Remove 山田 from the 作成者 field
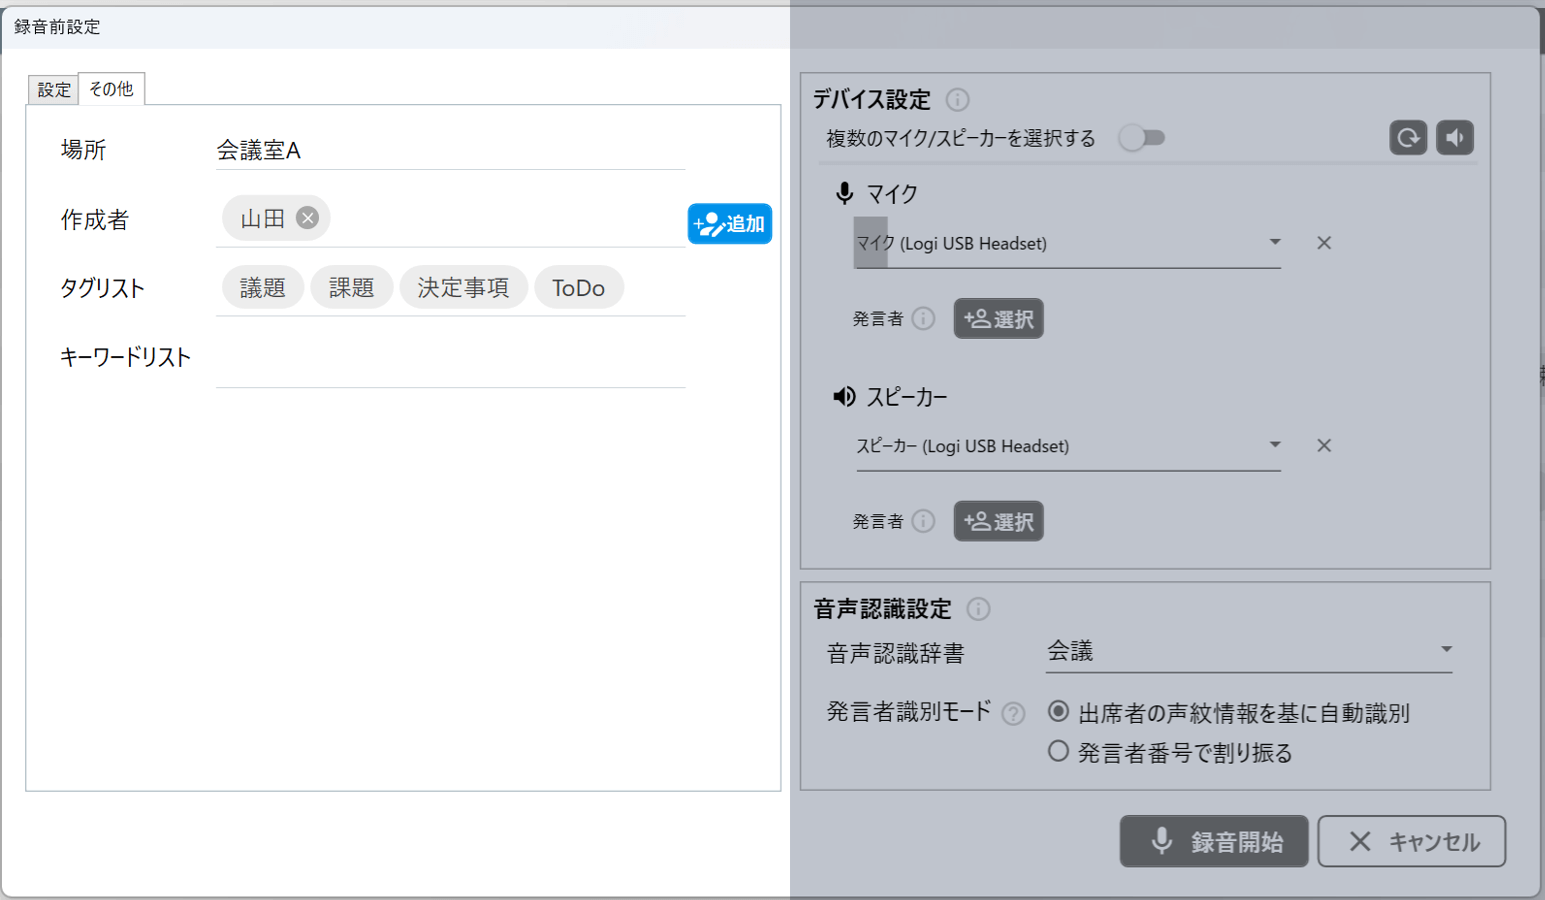The height and width of the screenshot is (900, 1545). [x=308, y=218]
